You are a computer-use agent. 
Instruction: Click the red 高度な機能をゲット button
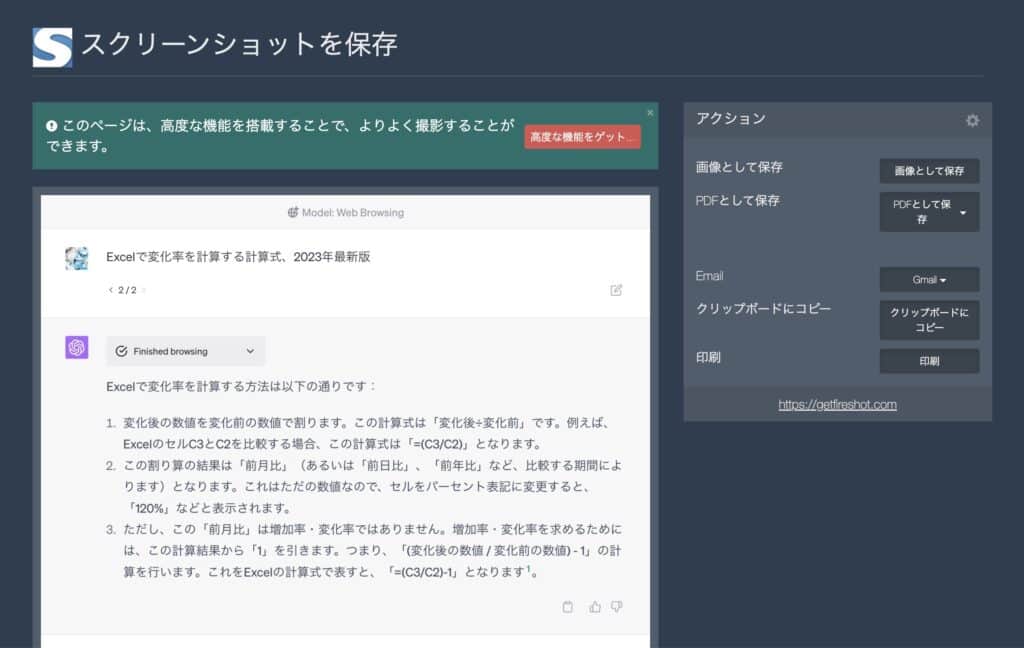pyautogui.click(x=582, y=137)
